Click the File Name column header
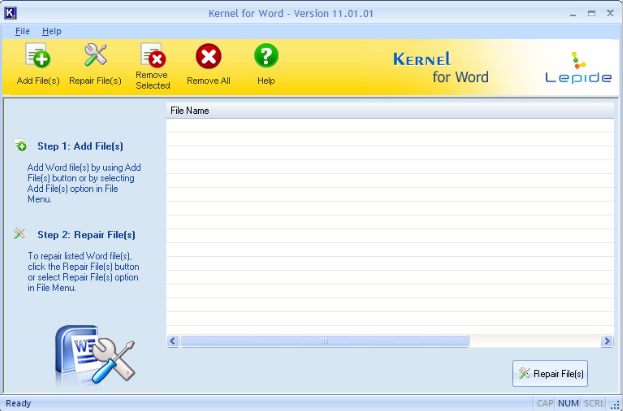 click(x=390, y=111)
